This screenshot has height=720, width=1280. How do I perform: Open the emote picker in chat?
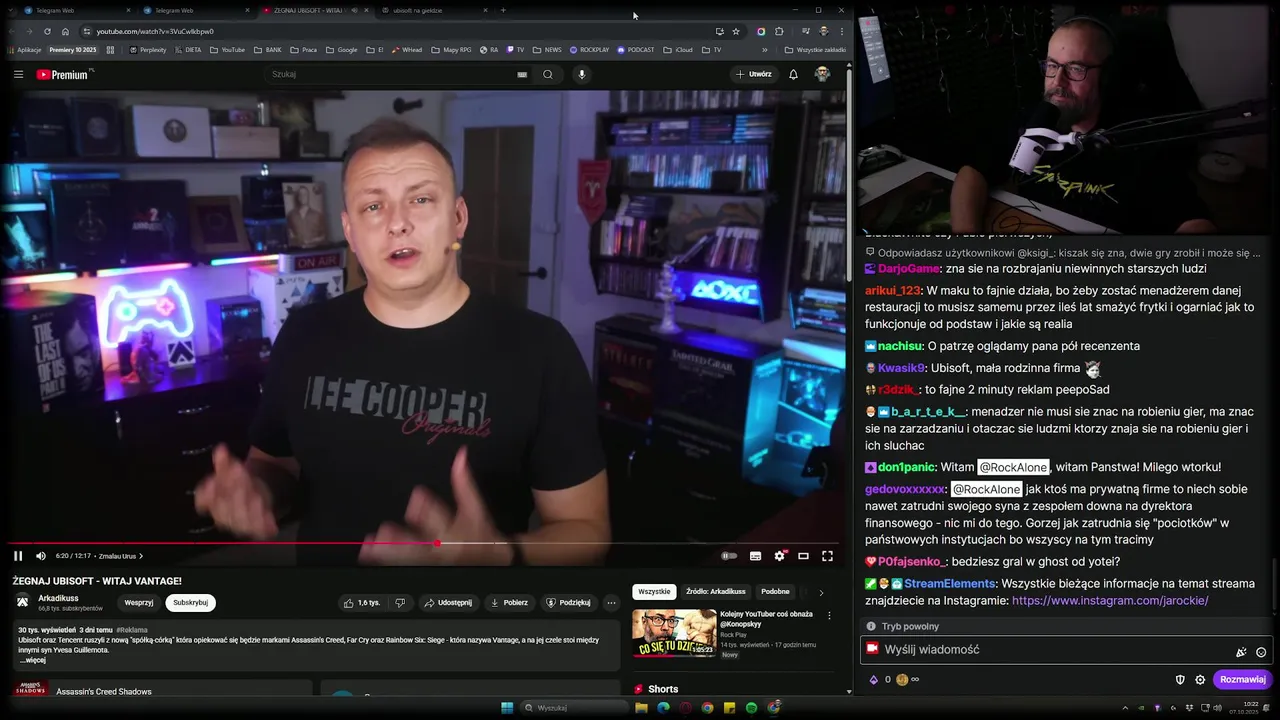pos(1261,651)
